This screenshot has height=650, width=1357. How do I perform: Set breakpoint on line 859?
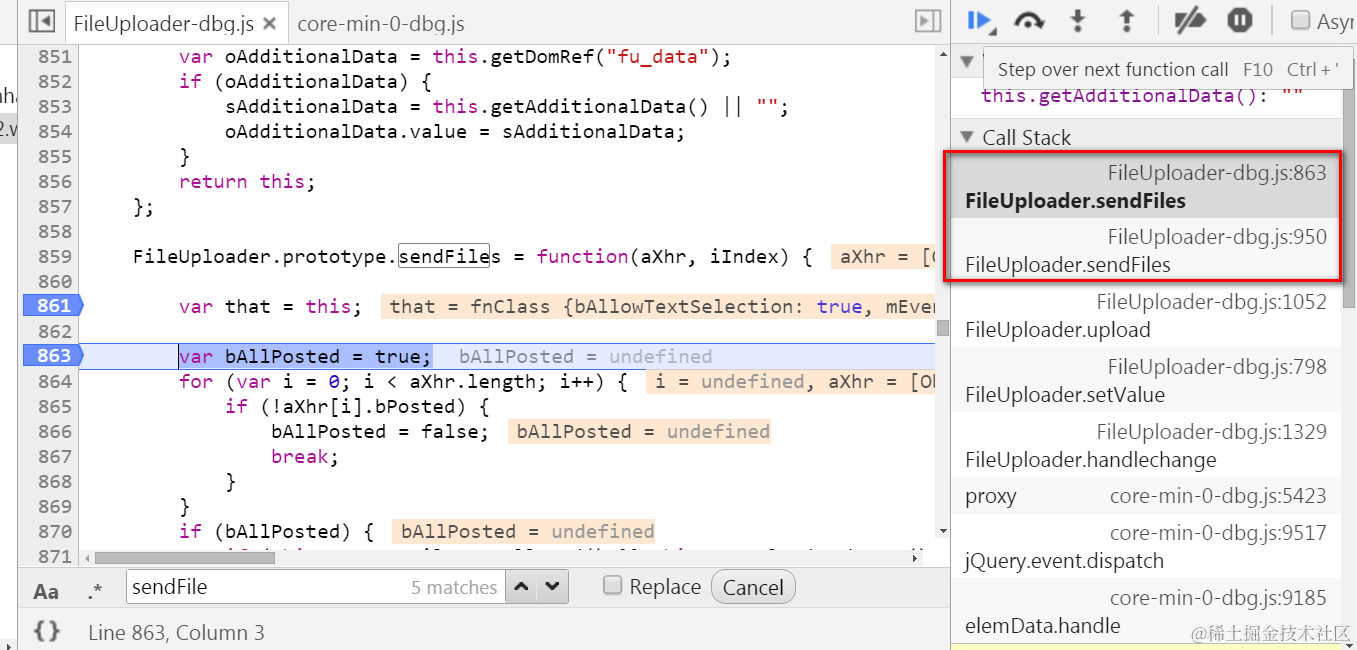point(54,256)
